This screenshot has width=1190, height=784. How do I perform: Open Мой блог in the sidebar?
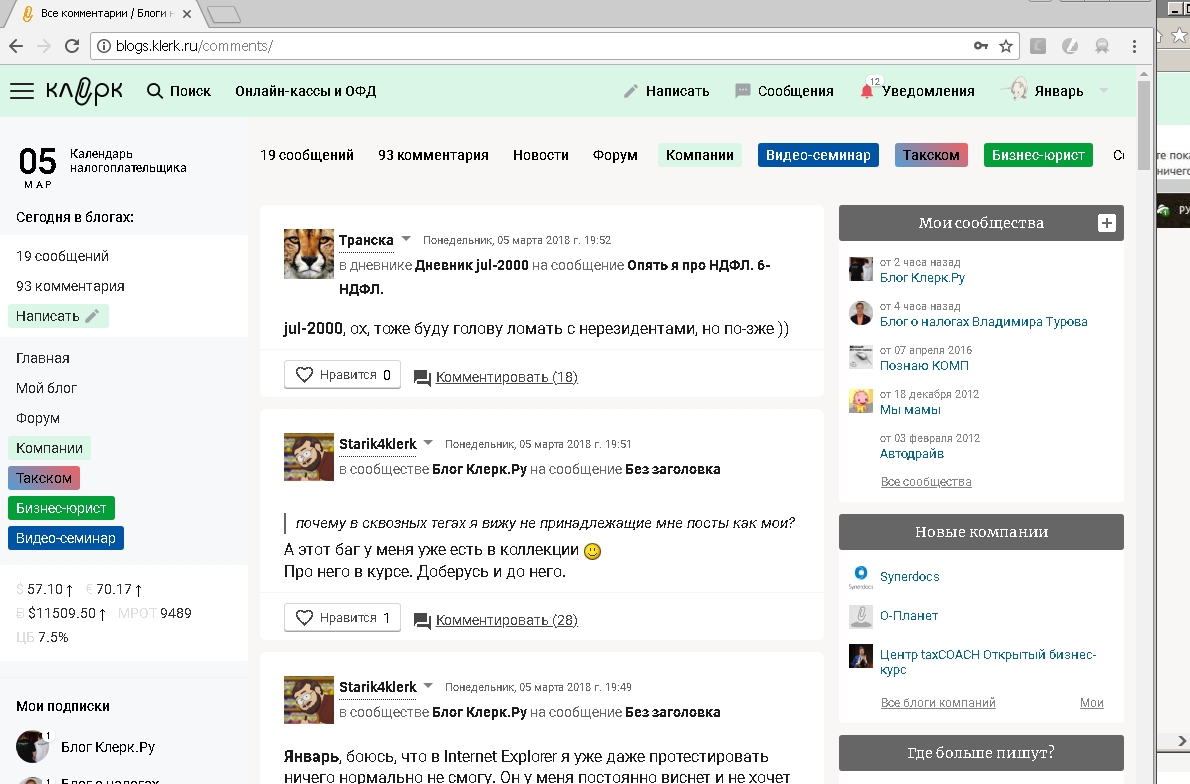click(x=46, y=388)
